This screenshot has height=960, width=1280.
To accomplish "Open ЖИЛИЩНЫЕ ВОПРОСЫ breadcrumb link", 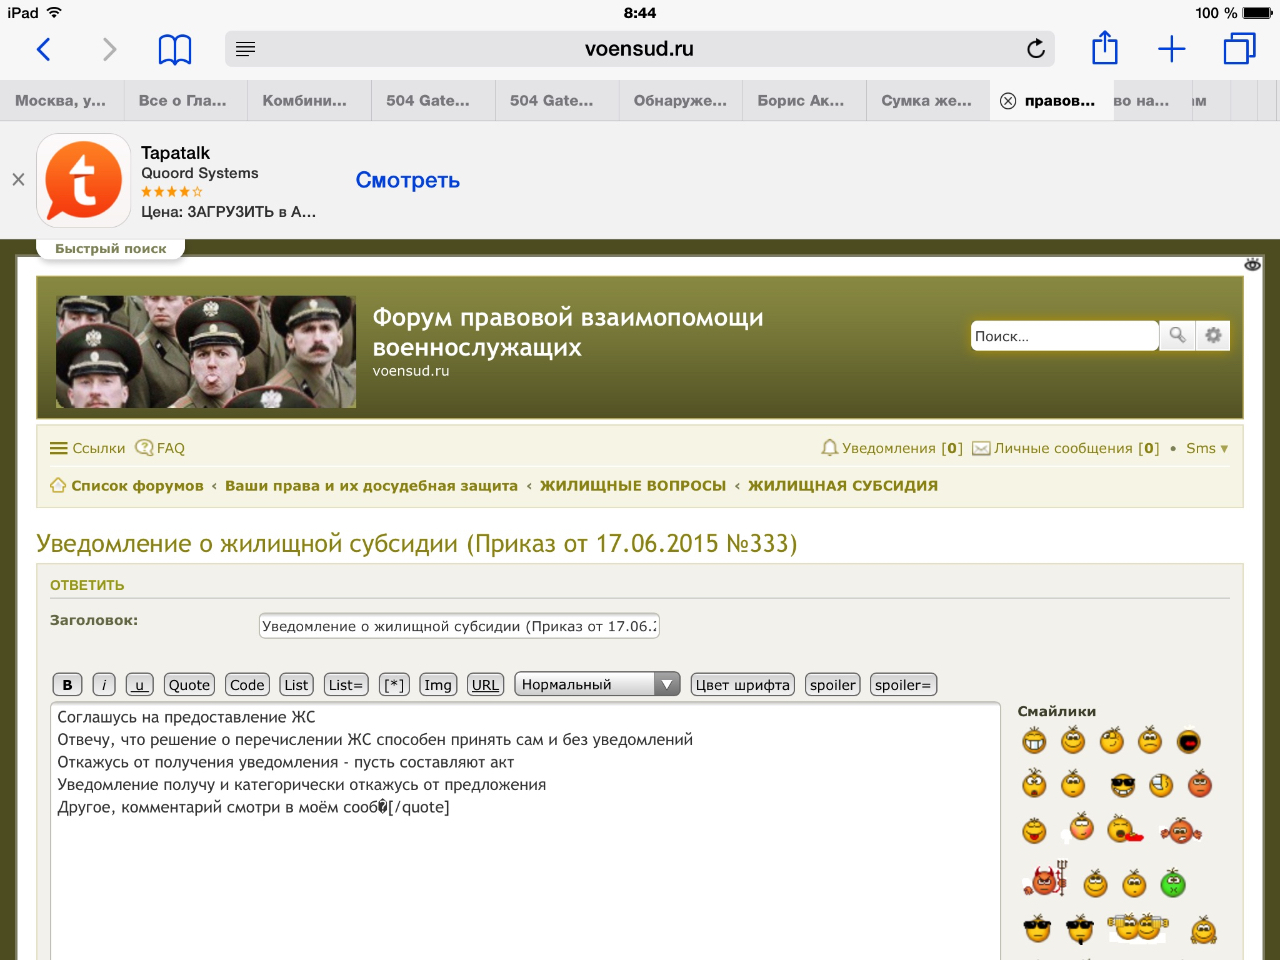I will [x=633, y=486].
